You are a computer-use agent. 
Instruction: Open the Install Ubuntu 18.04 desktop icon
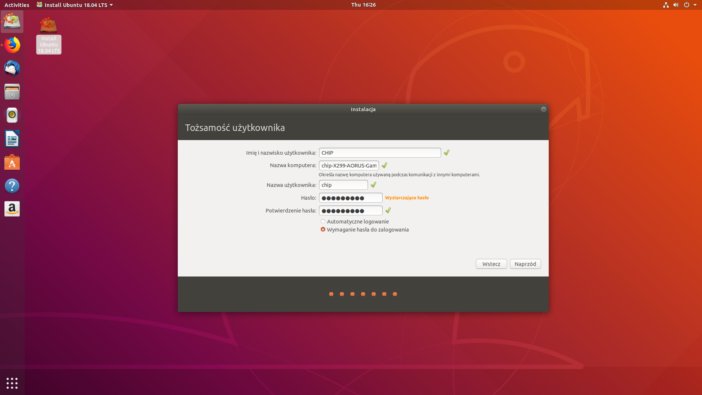(48, 36)
